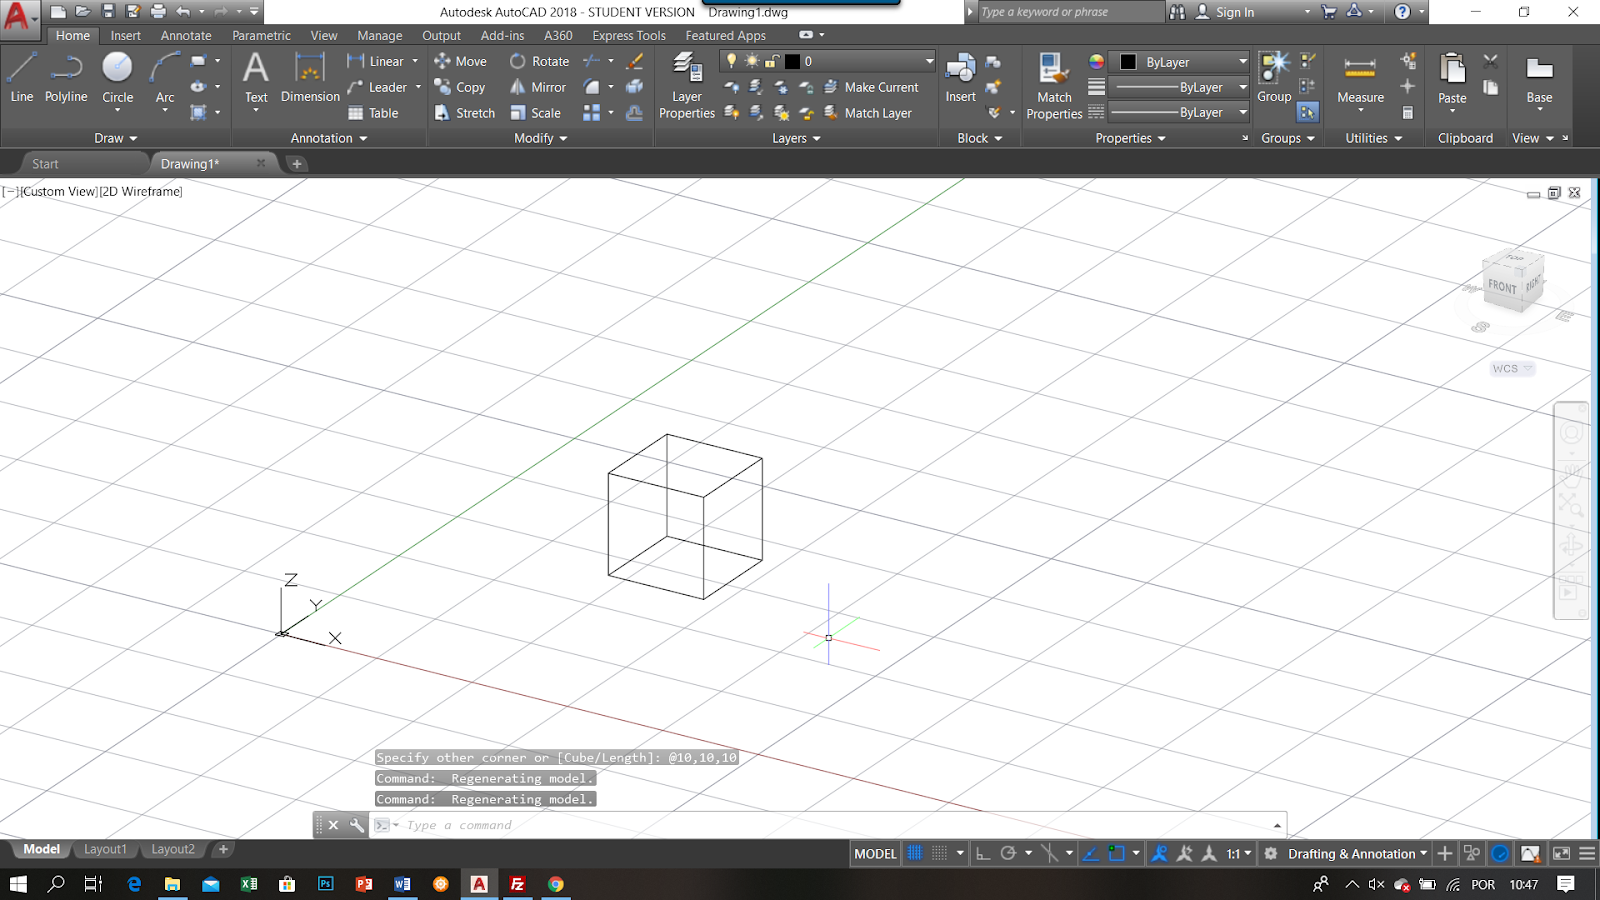Choose the Circle tool
This screenshot has width=1600, height=900.
[x=117, y=77]
